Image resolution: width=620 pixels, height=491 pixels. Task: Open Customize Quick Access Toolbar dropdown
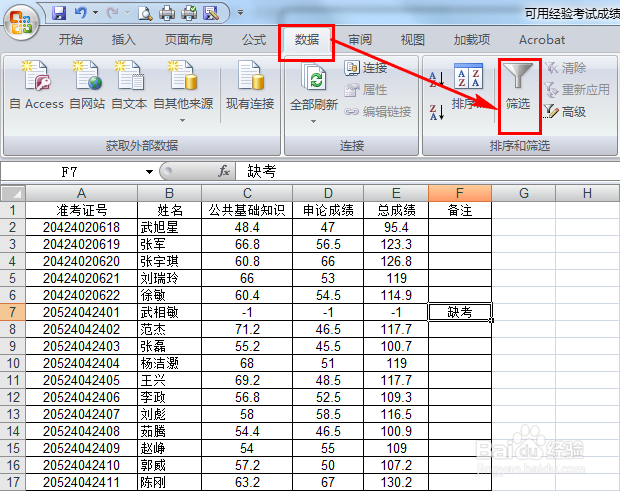240,13
